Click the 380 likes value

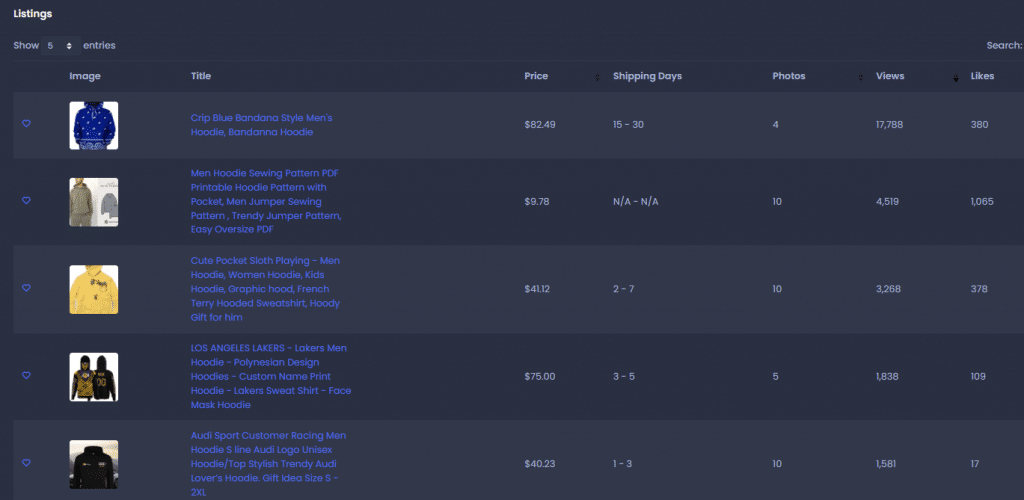979,125
